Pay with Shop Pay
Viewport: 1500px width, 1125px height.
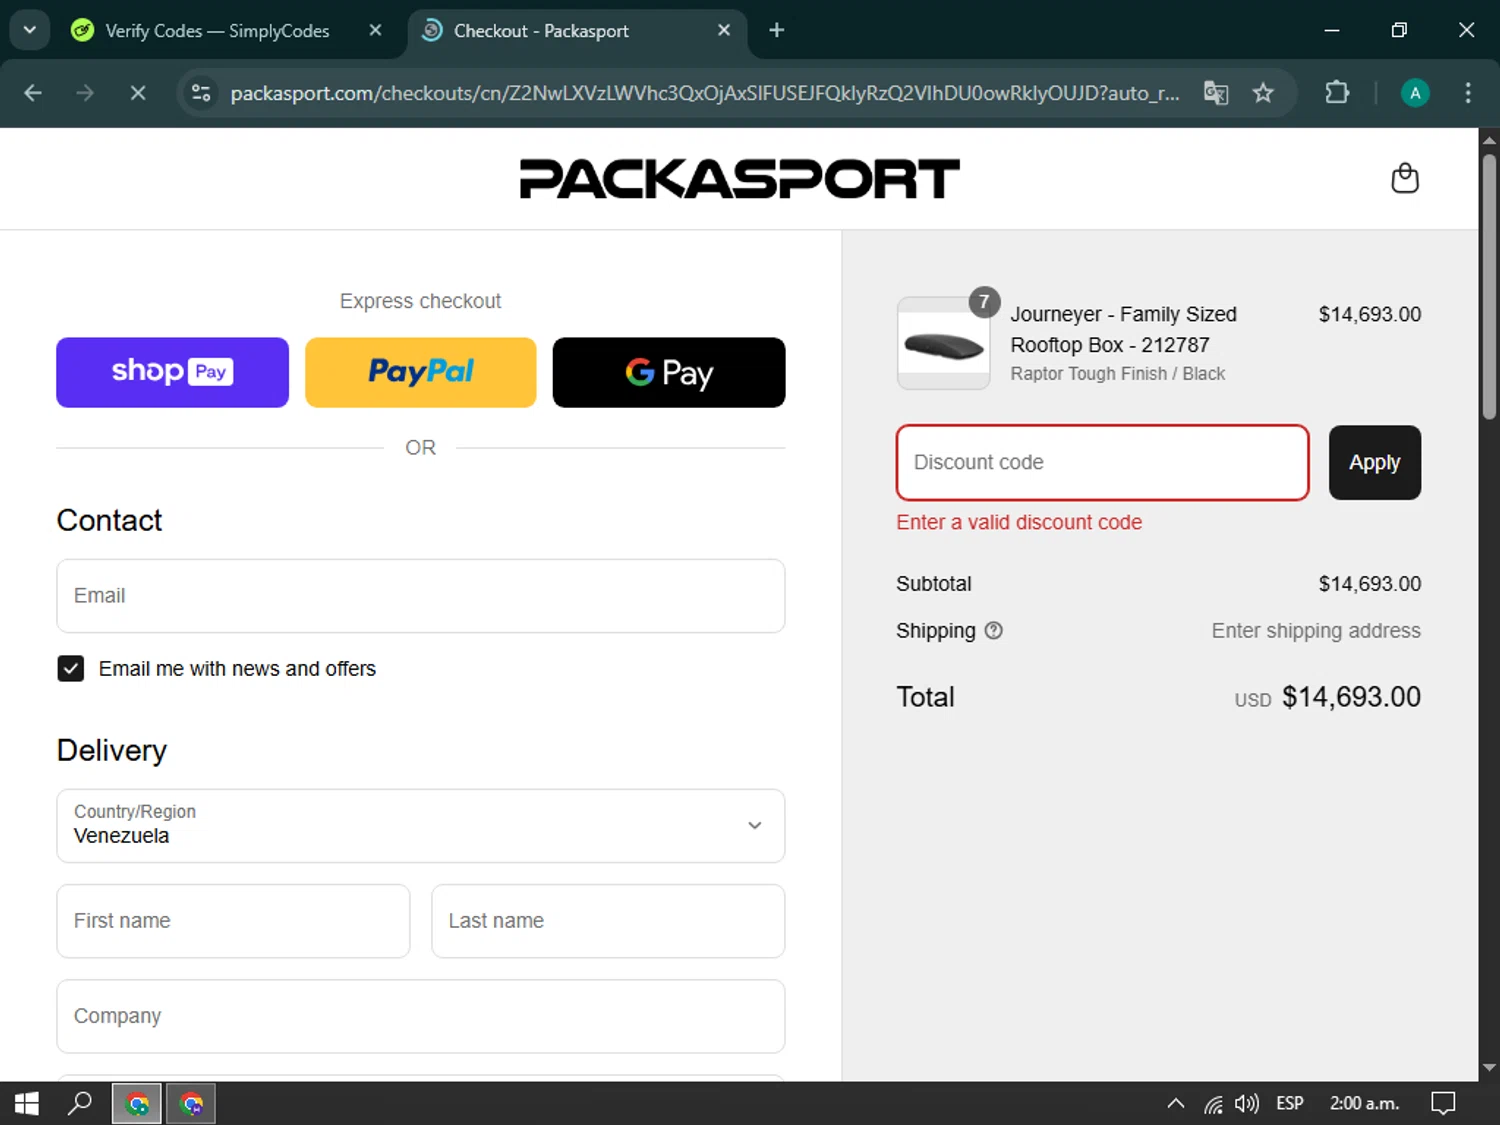click(172, 372)
